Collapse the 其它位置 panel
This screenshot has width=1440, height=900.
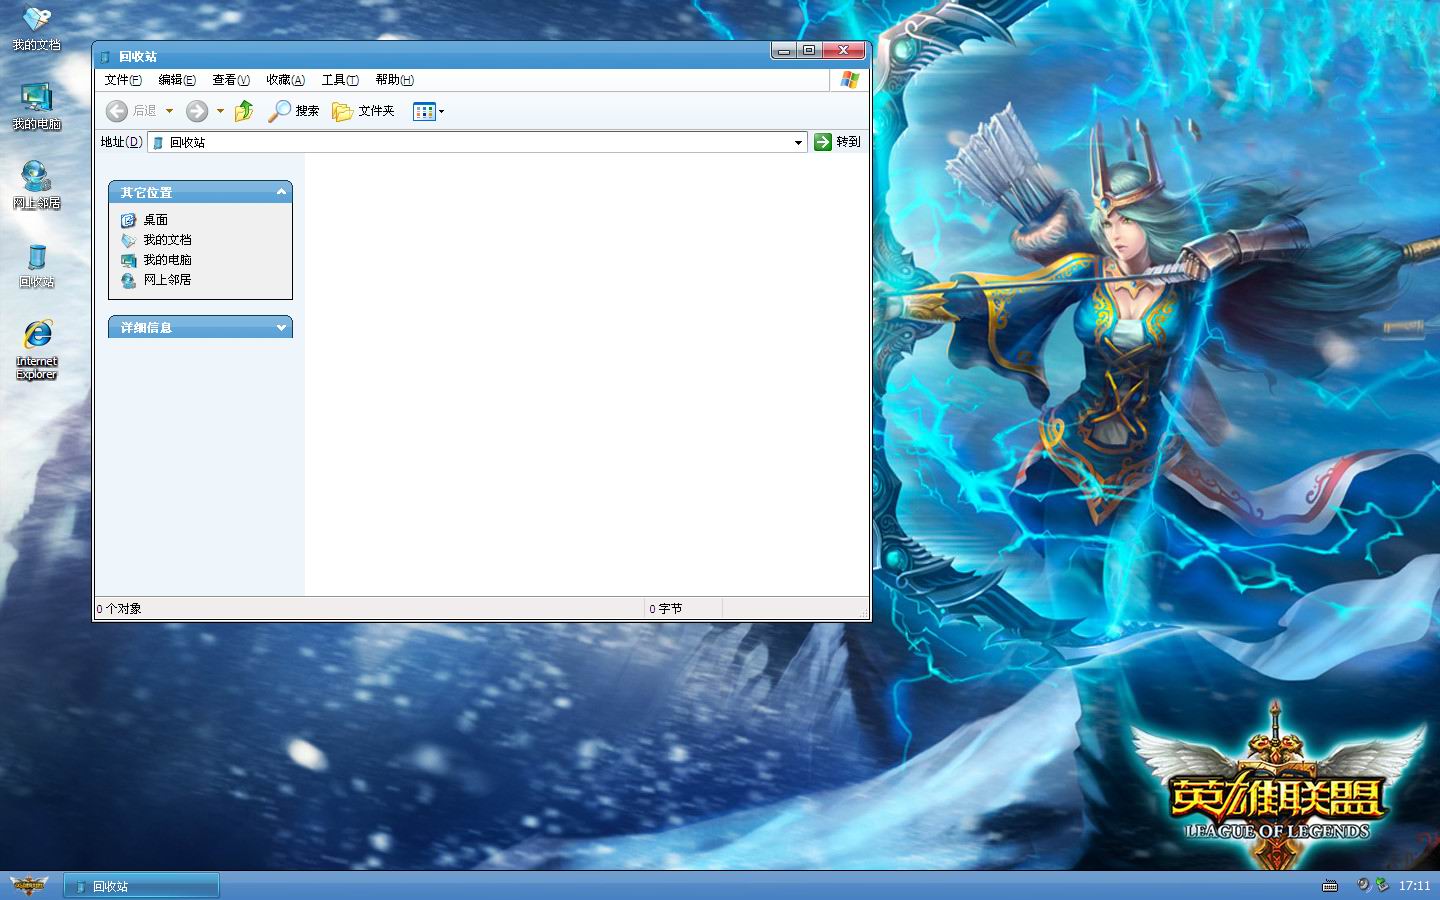click(281, 192)
